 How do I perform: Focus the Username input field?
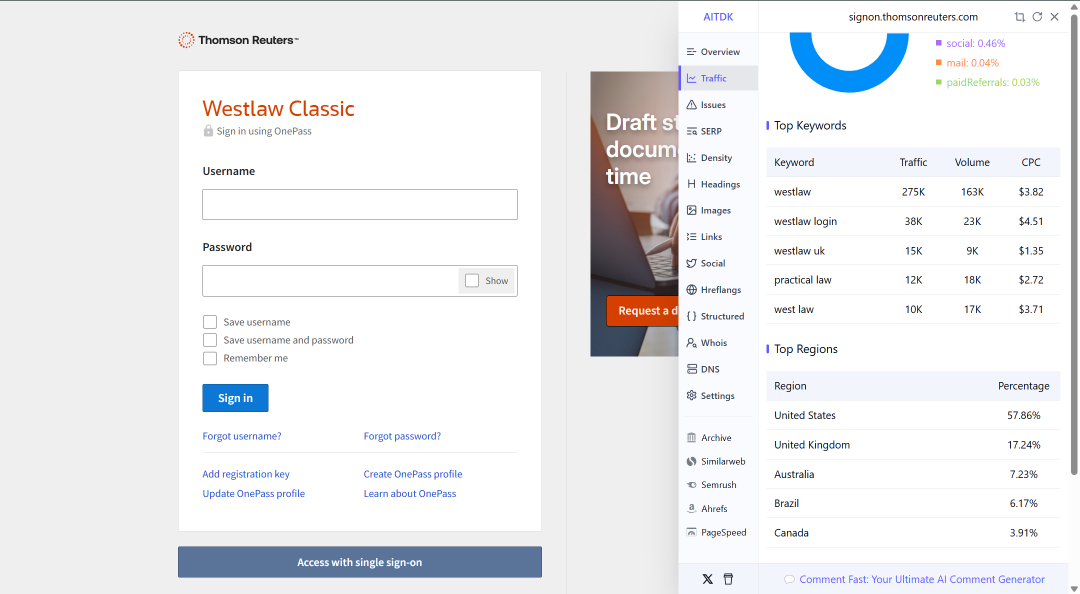pyautogui.click(x=360, y=205)
